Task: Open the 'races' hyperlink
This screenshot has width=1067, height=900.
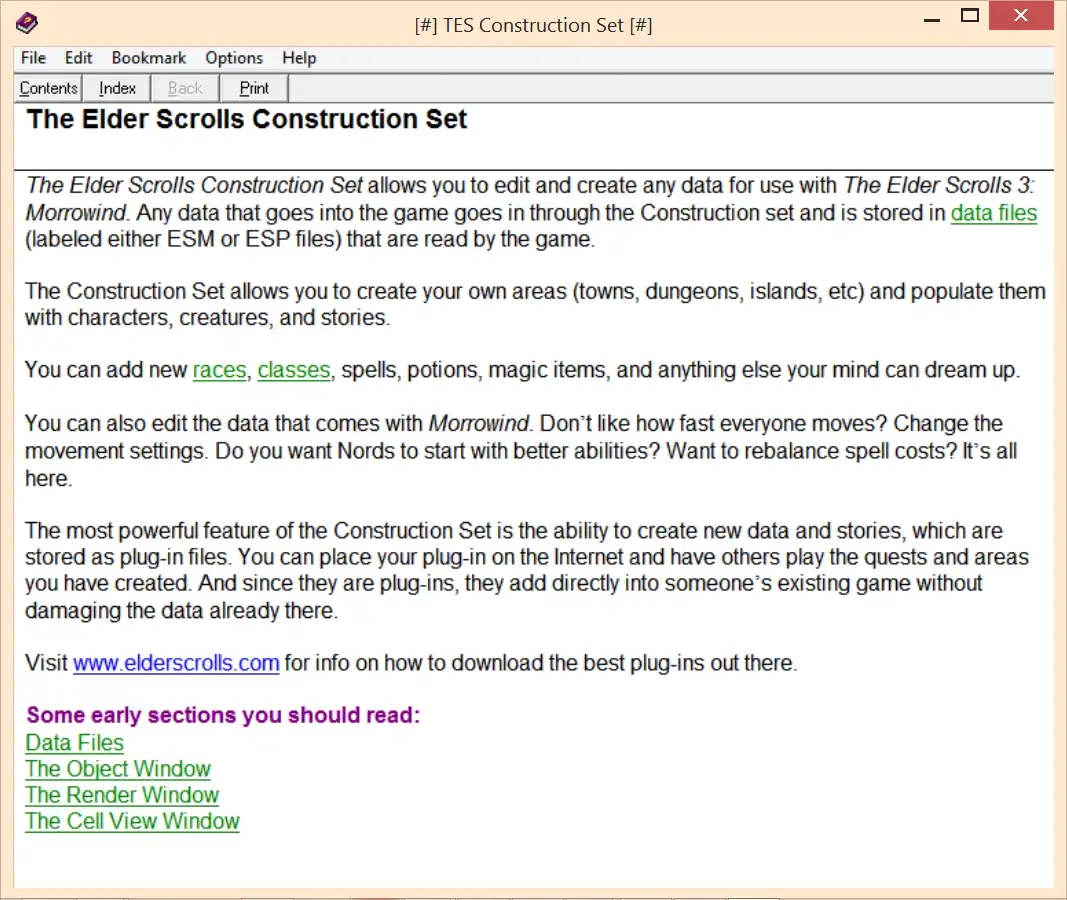Action: coord(219,370)
